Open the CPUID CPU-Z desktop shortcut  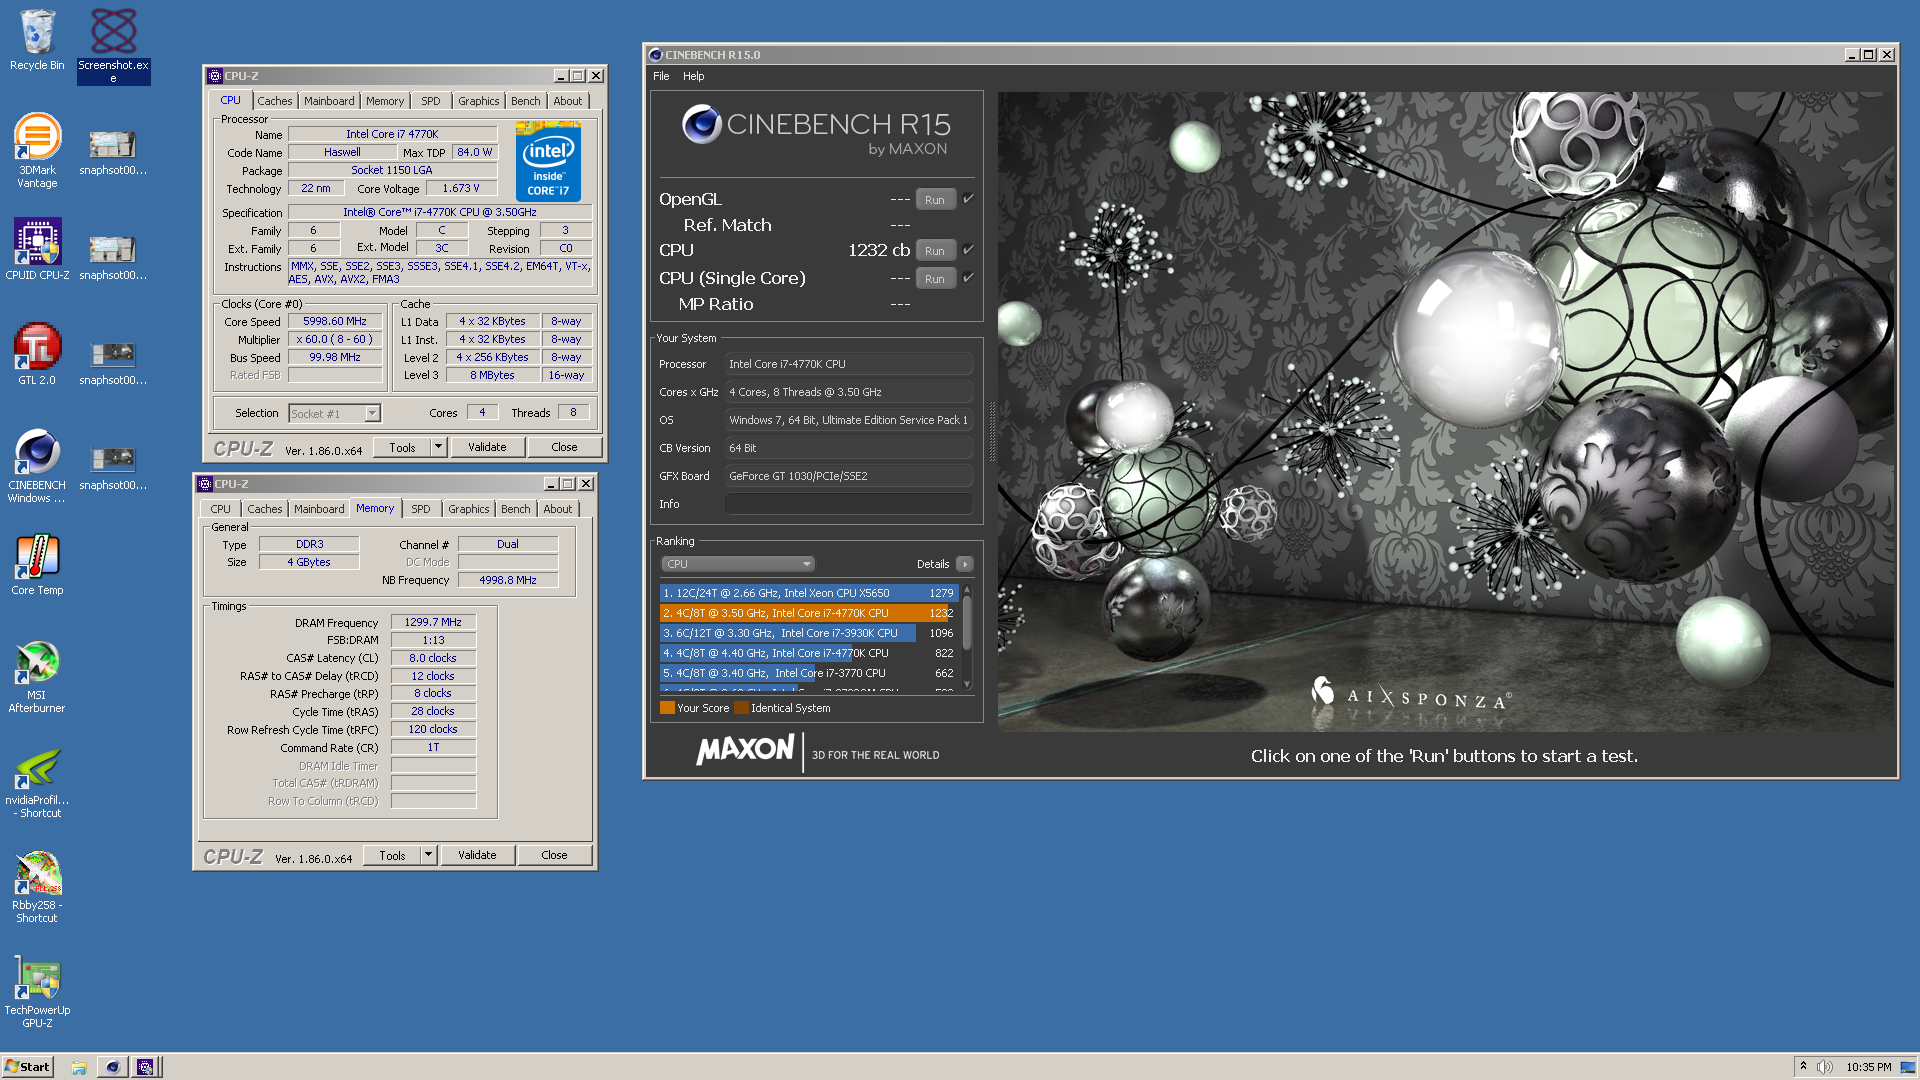[x=37, y=248]
